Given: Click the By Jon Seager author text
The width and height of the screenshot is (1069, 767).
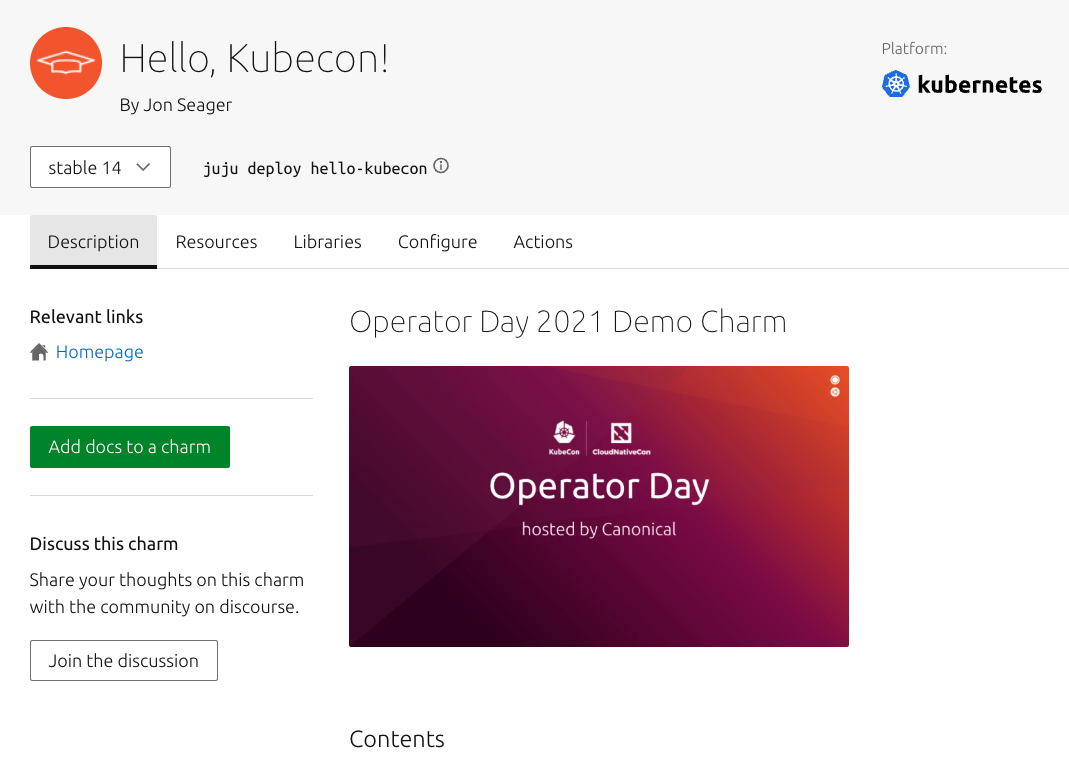Looking at the screenshot, I should point(176,103).
